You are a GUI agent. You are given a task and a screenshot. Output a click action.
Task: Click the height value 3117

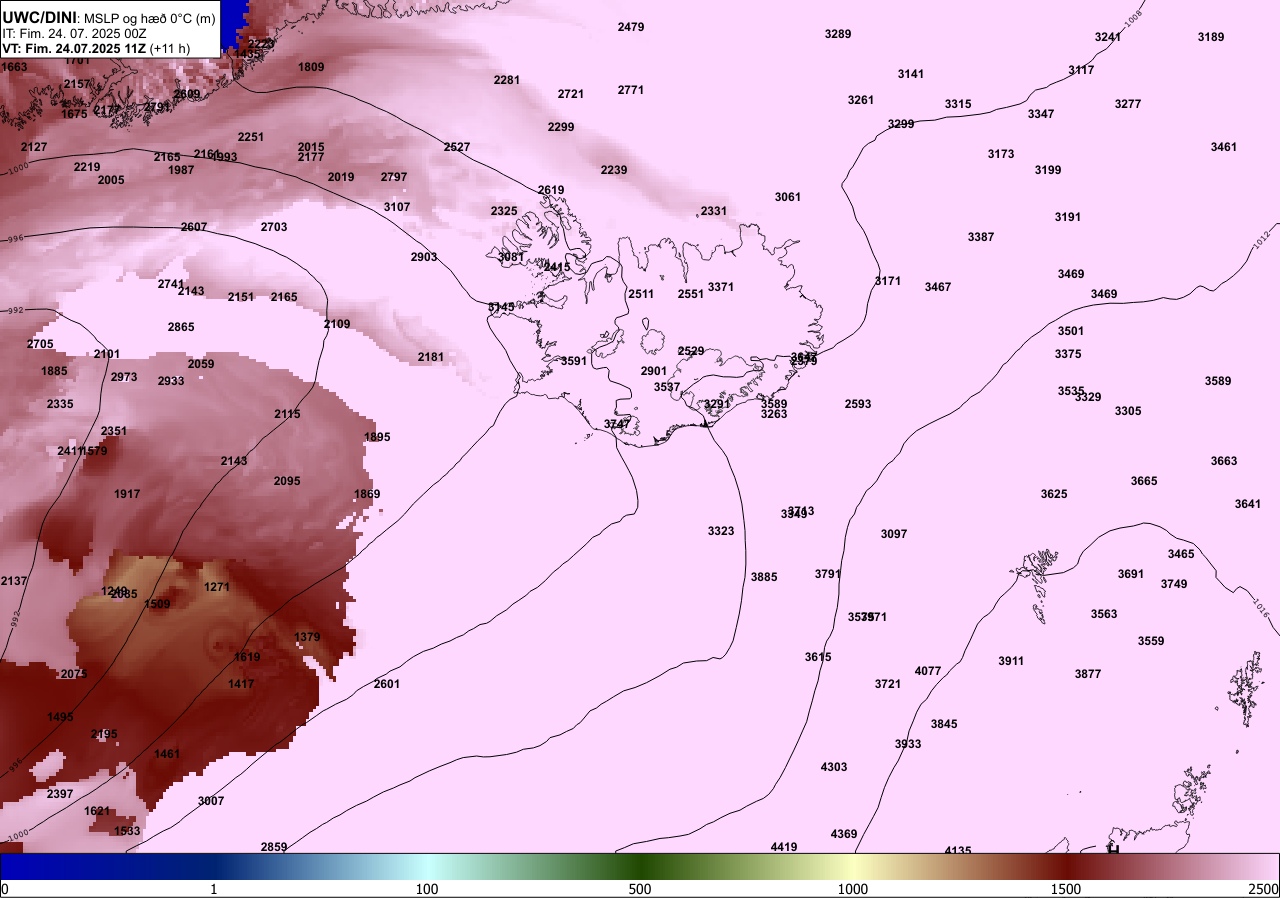pyautogui.click(x=1081, y=70)
